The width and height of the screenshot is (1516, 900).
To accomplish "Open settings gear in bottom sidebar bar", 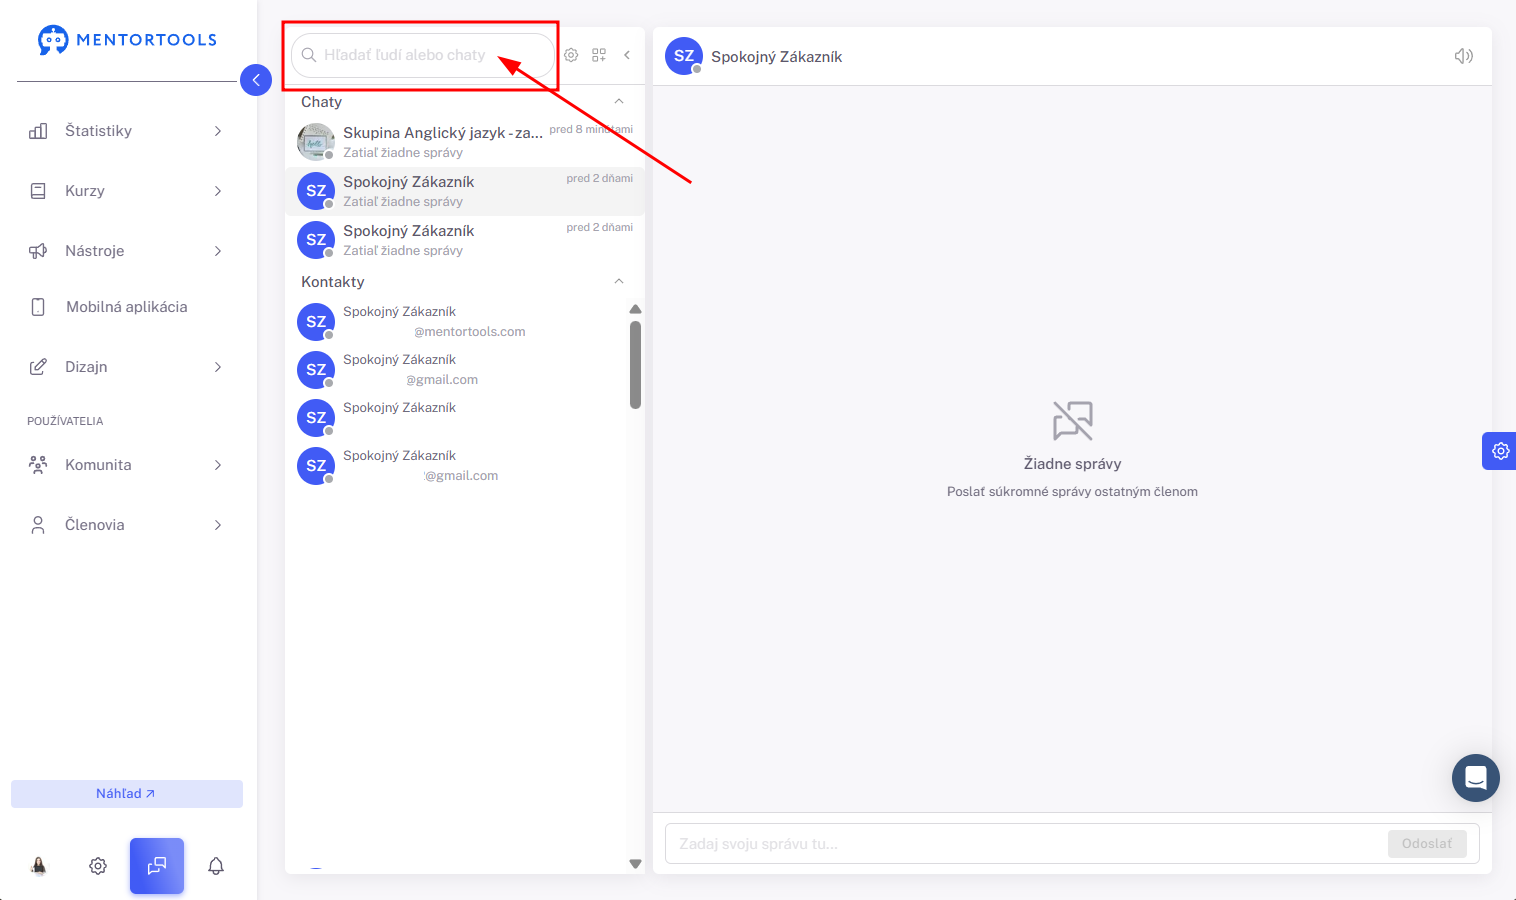I will [x=98, y=866].
